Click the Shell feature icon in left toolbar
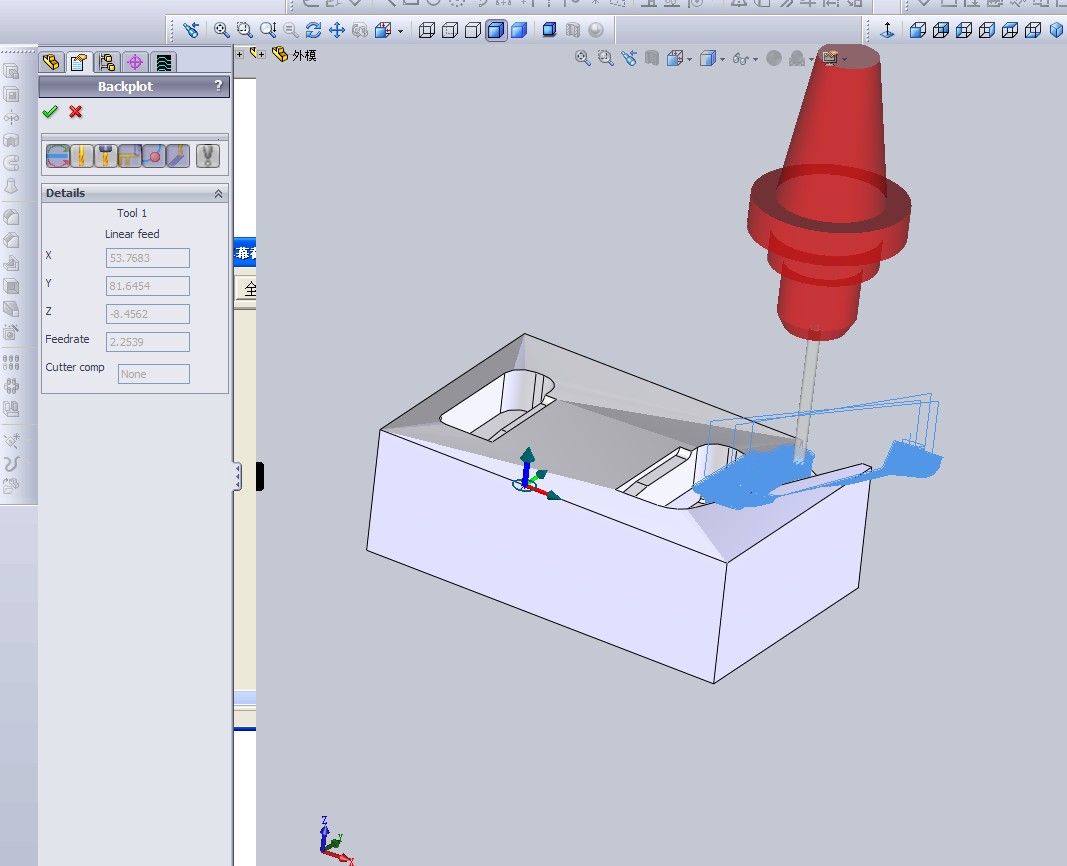The height and width of the screenshot is (866, 1067). click(12, 286)
